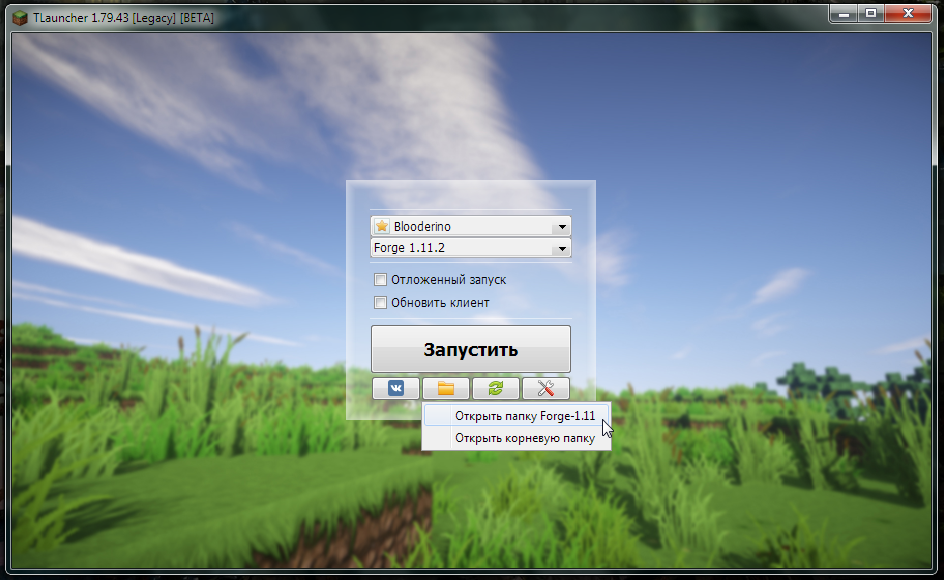Expand the Blooderino account dropdown arrow
944x580 pixels.
click(x=562, y=227)
